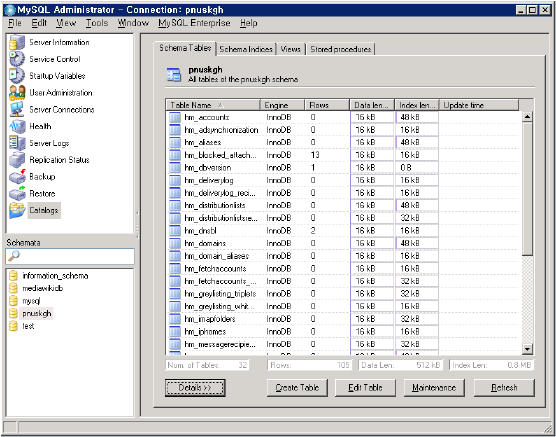Open the File menu
This screenshot has height=437, width=556.
(15, 23)
